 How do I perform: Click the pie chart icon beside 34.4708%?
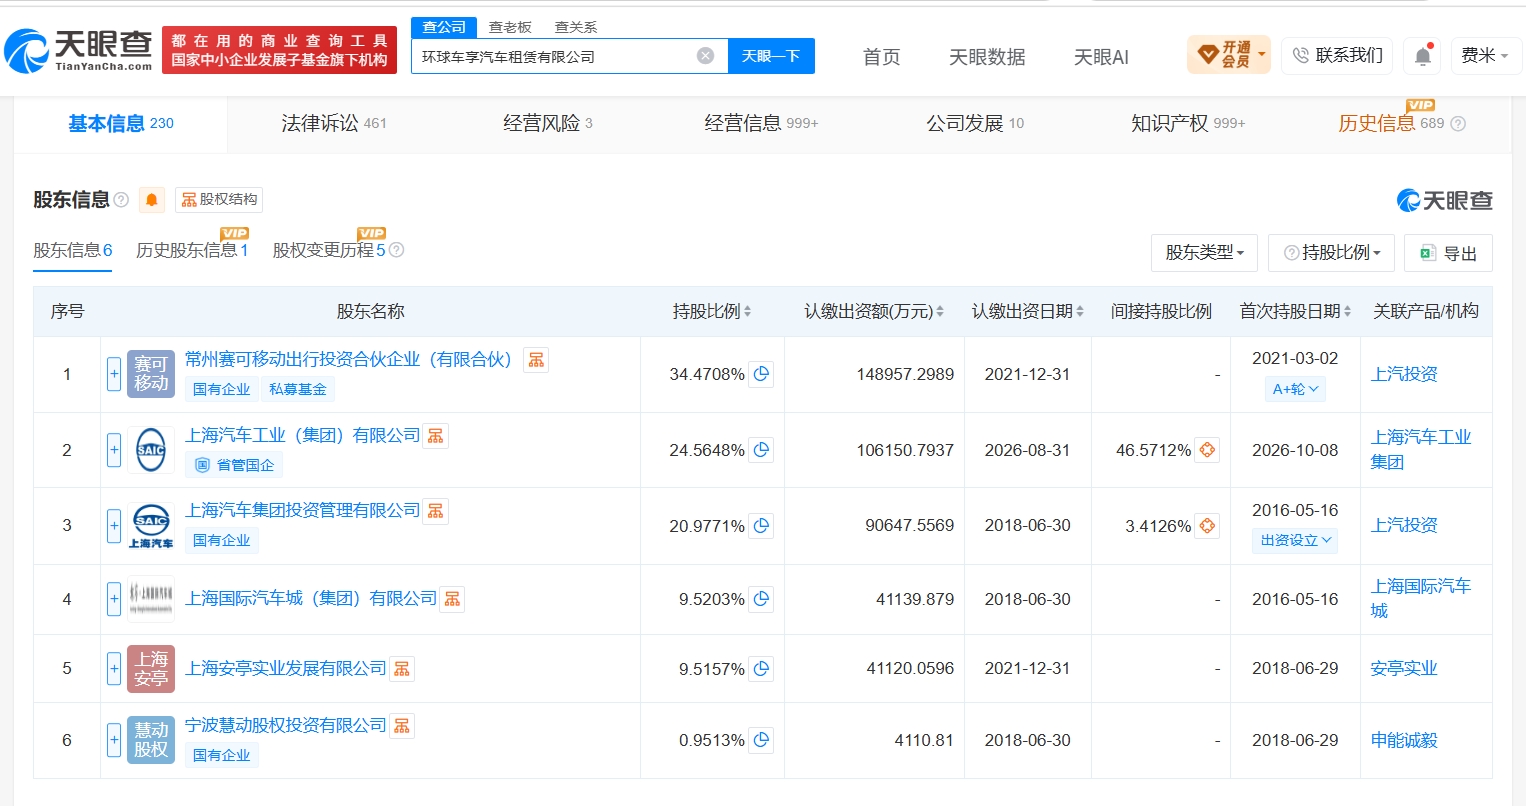(761, 374)
